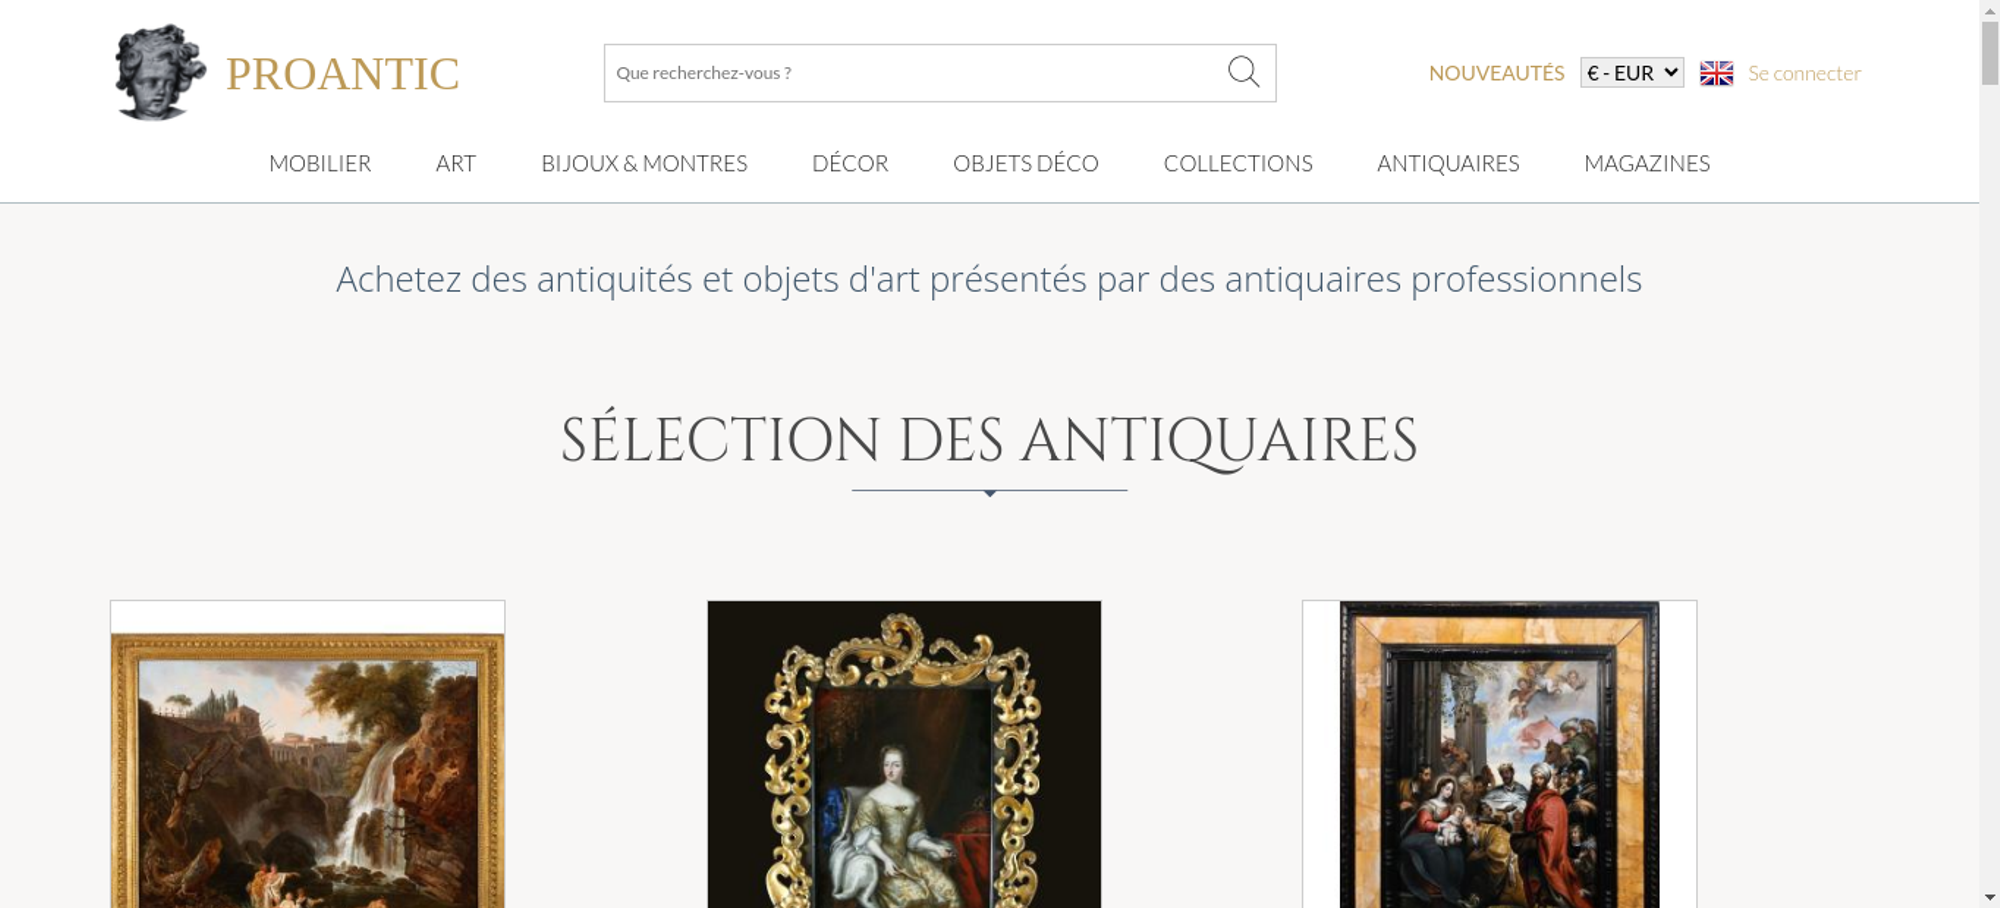The image size is (2000, 908).
Task: Open the waterfall landscape painting thumbnail
Action: point(308,754)
